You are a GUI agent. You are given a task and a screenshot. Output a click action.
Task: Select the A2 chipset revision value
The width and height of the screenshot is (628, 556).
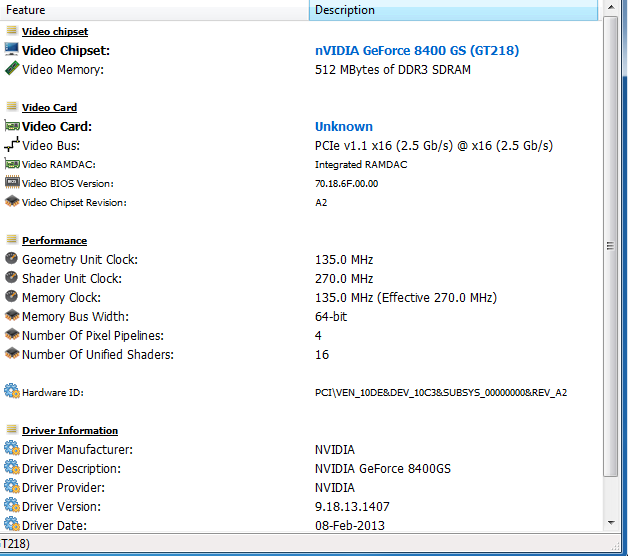(x=321, y=203)
